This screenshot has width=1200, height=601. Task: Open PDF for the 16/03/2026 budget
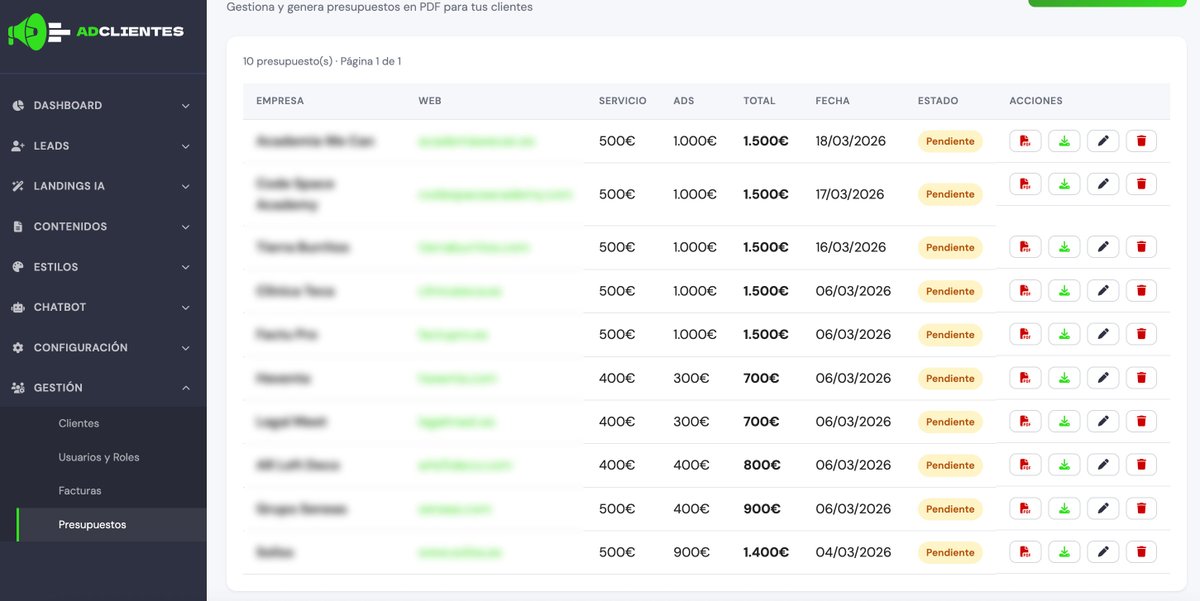(1025, 247)
